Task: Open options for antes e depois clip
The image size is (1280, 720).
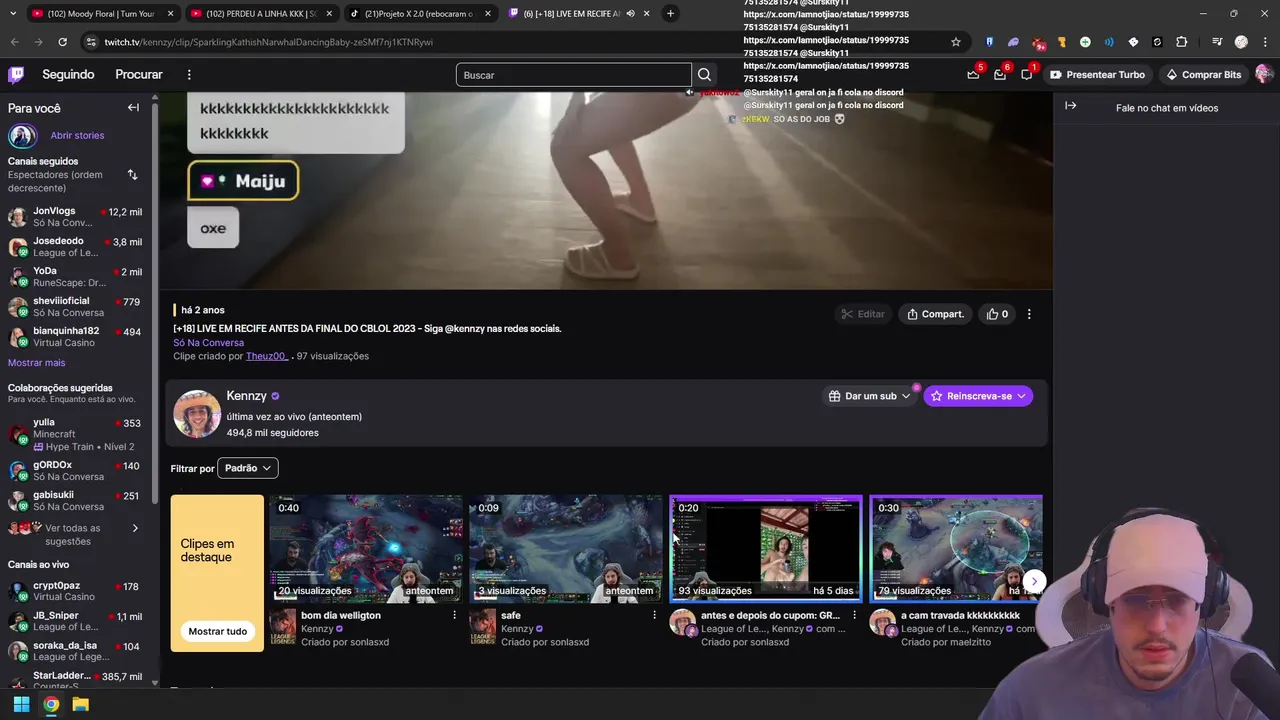Action: (x=854, y=615)
